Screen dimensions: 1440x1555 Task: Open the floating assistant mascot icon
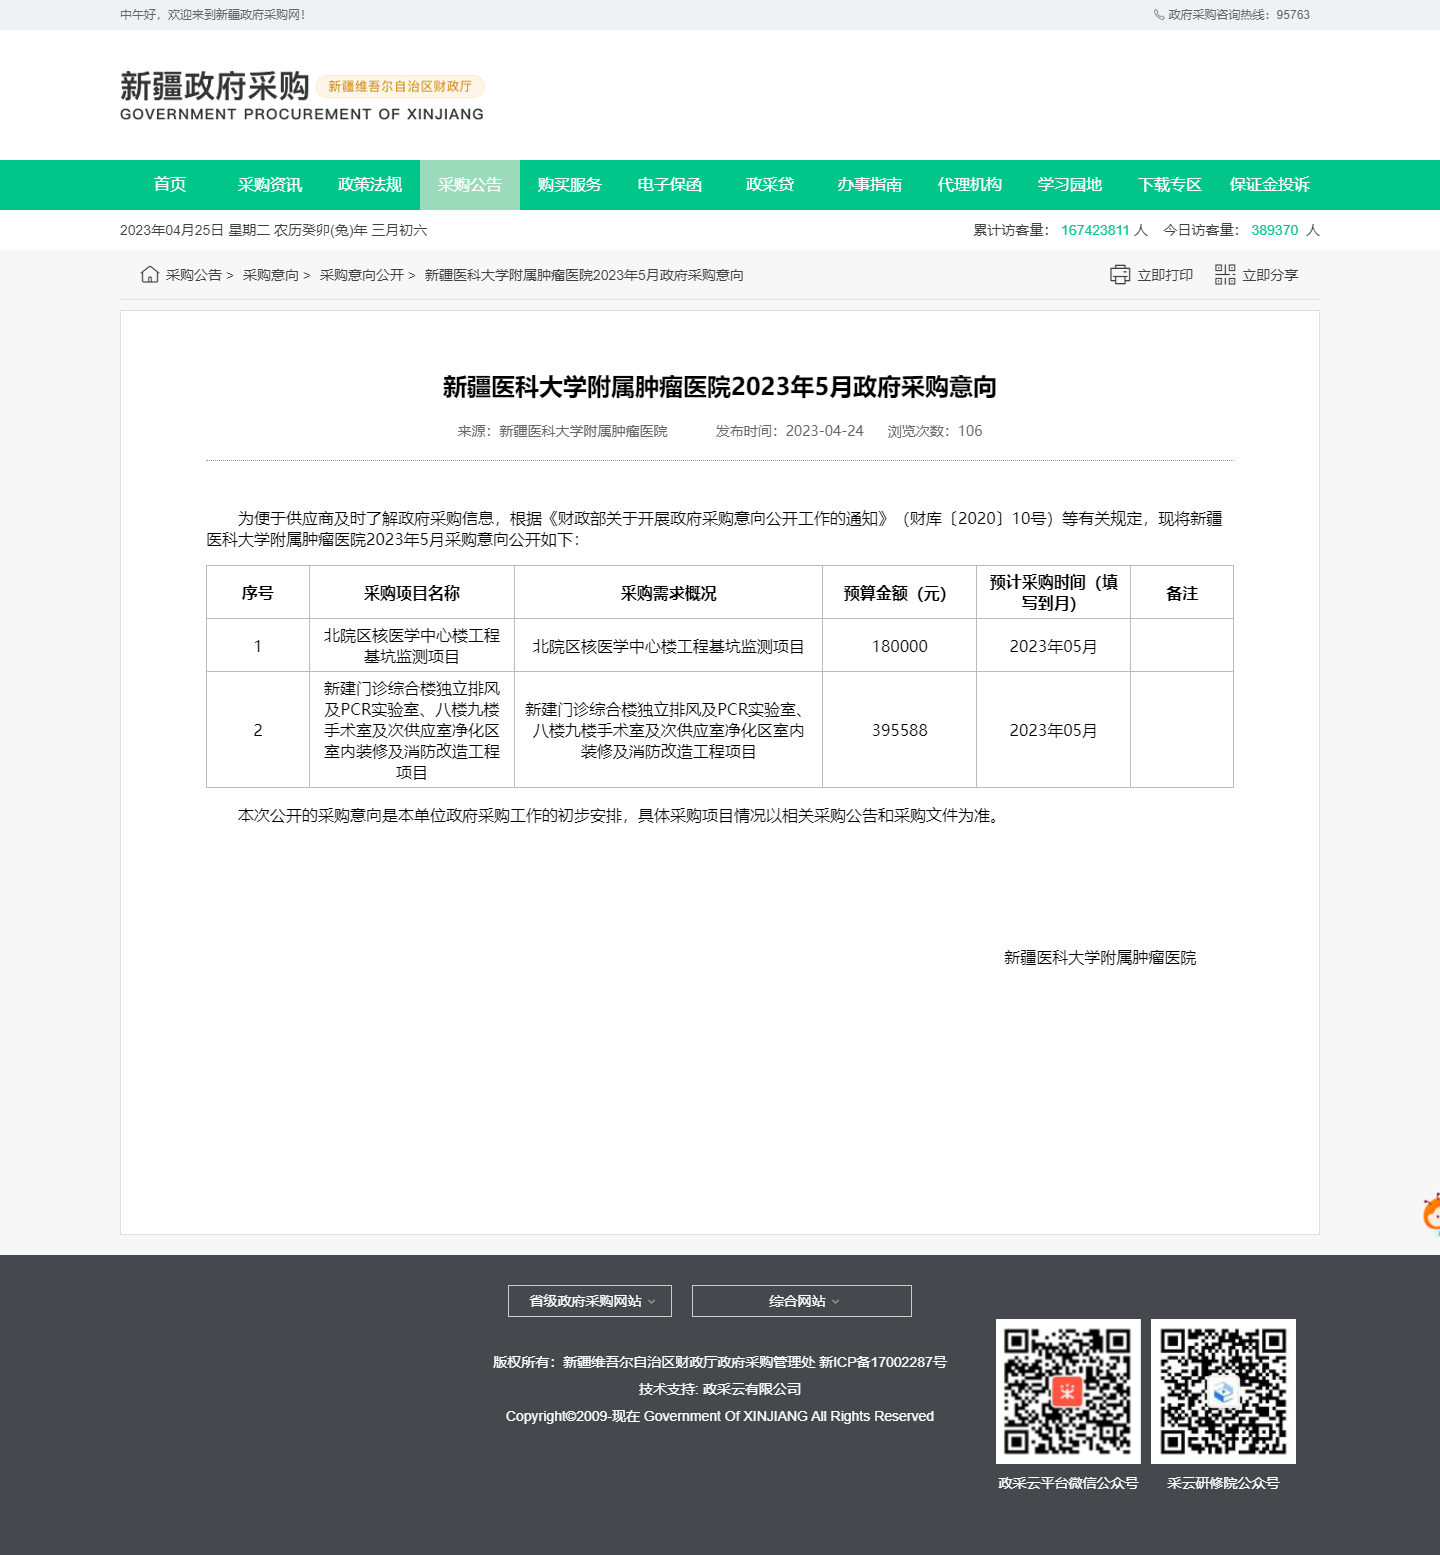pos(1431,1214)
